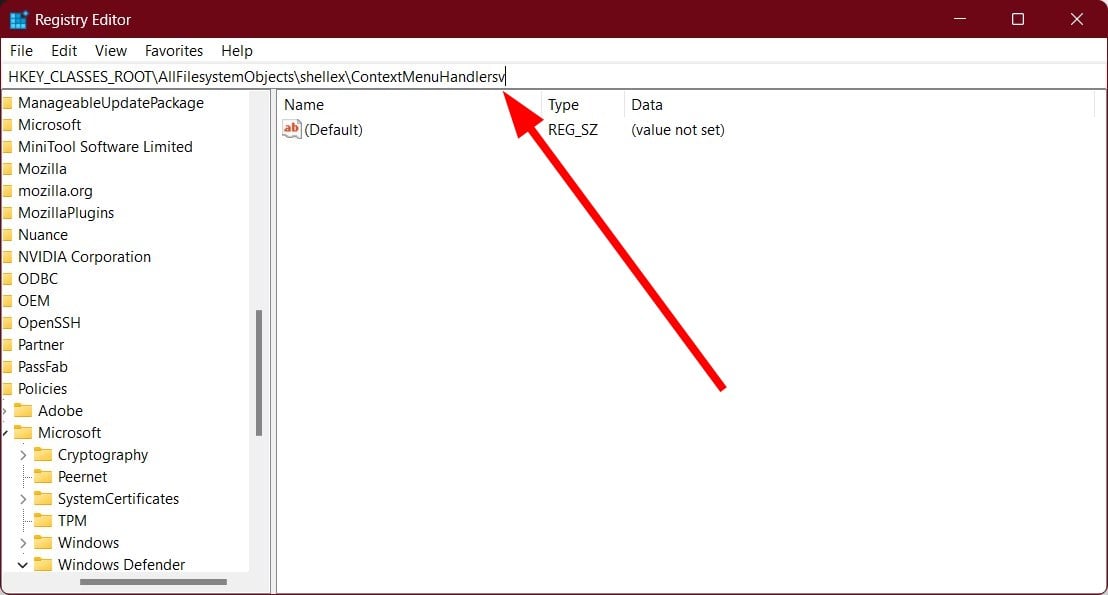Collapse the Windows Defender key chevron
Image resolution: width=1108 pixels, height=595 pixels.
(23, 565)
